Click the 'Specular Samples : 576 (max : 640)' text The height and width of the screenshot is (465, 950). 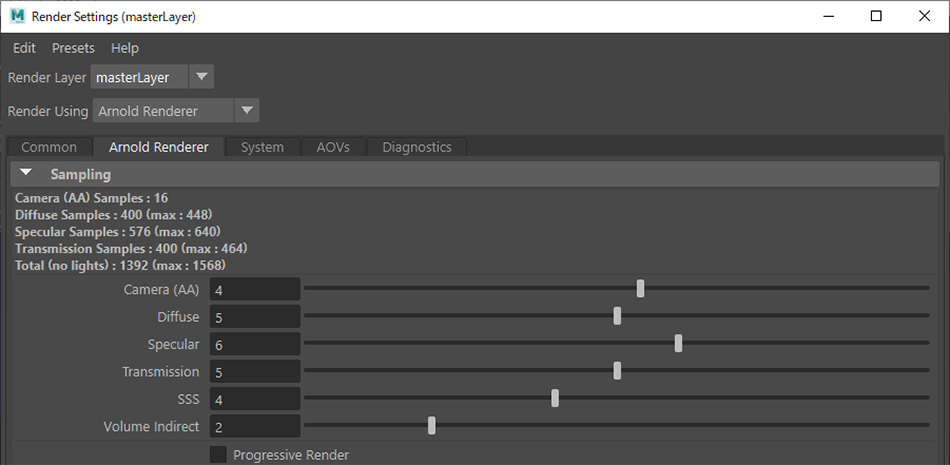(x=118, y=232)
